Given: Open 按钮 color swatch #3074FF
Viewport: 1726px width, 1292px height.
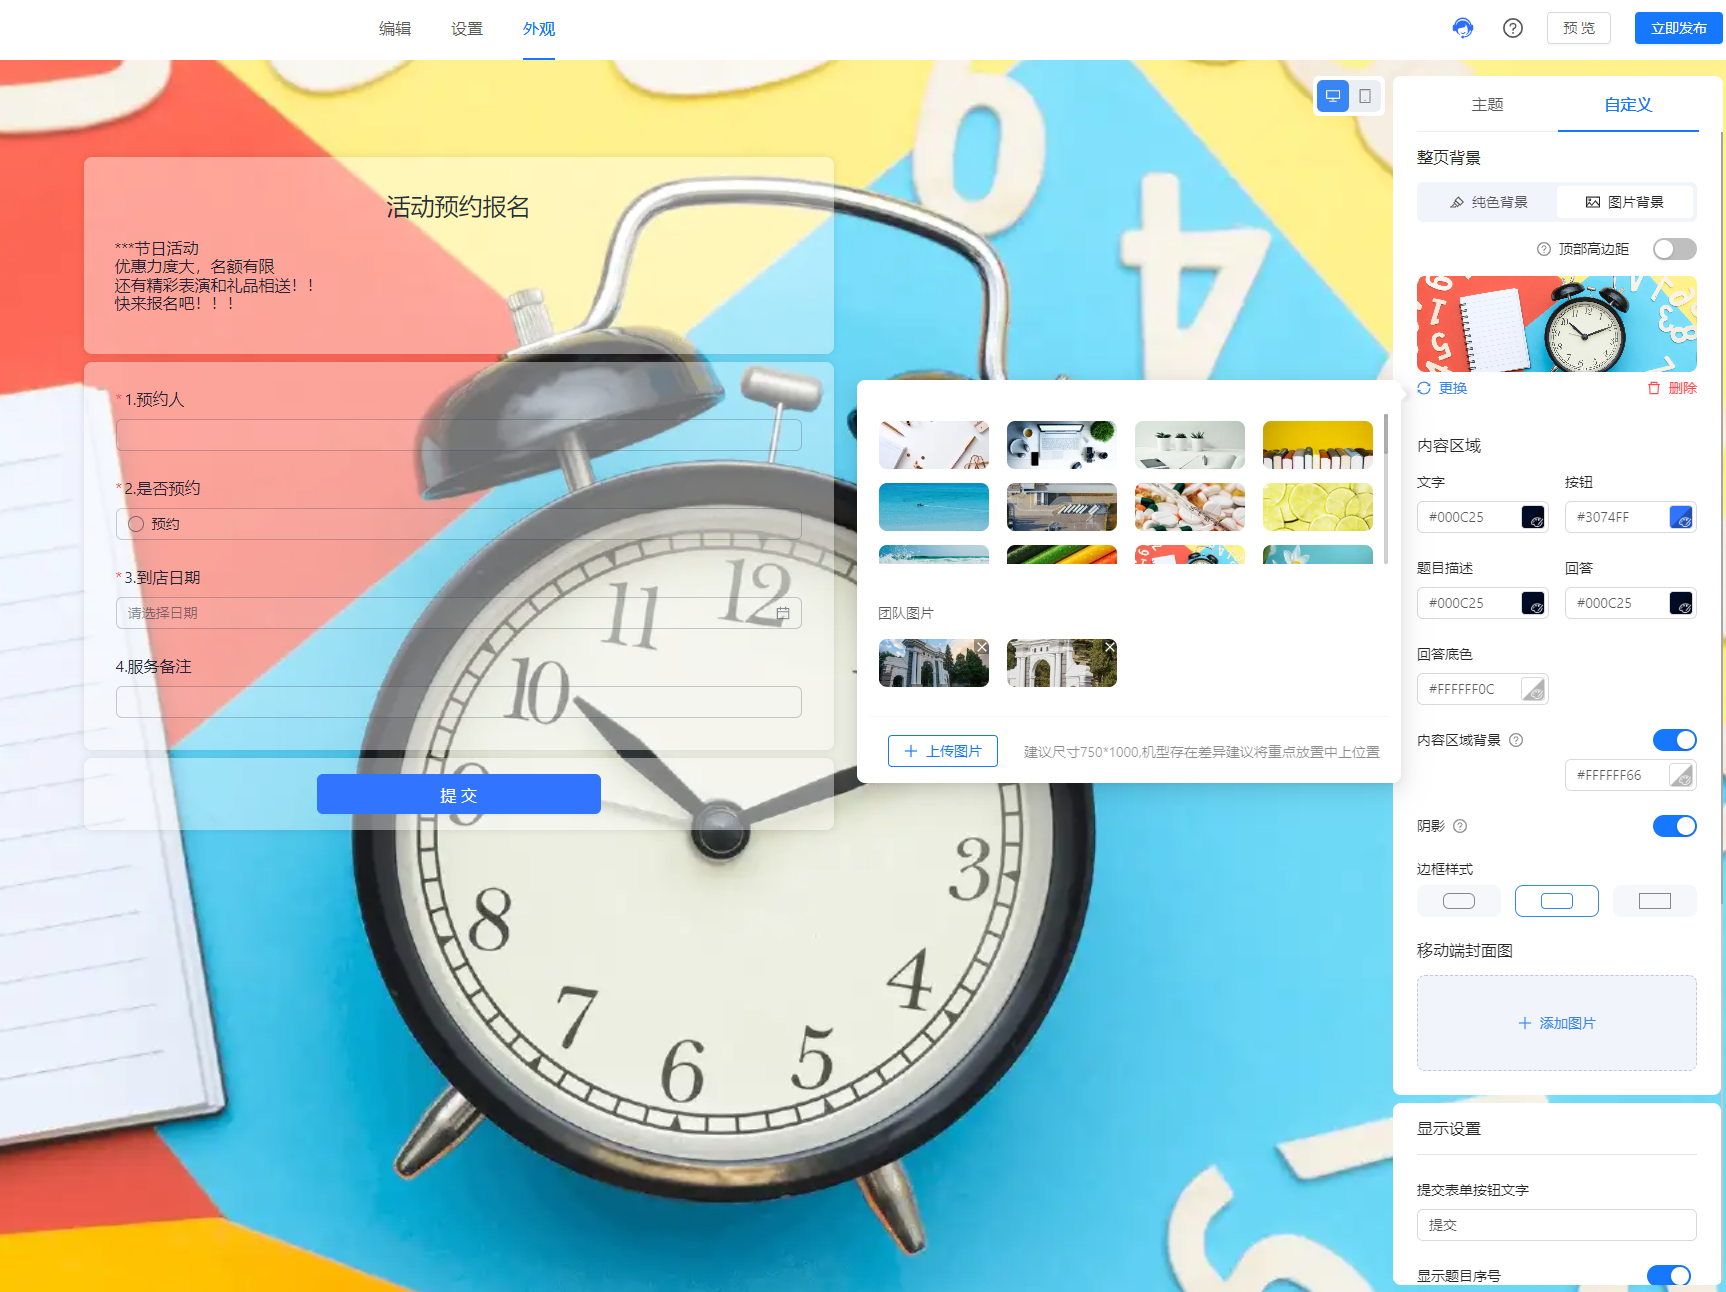Looking at the screenshot, I should point(1681,517).
